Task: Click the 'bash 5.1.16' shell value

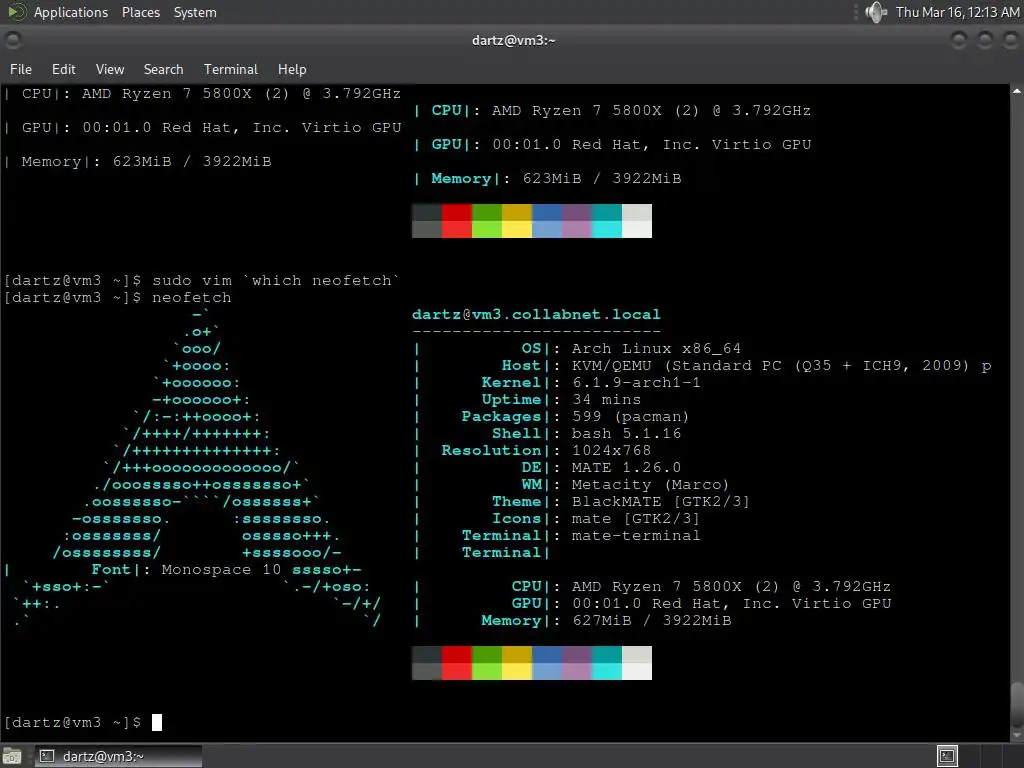Action: [626, 434]
